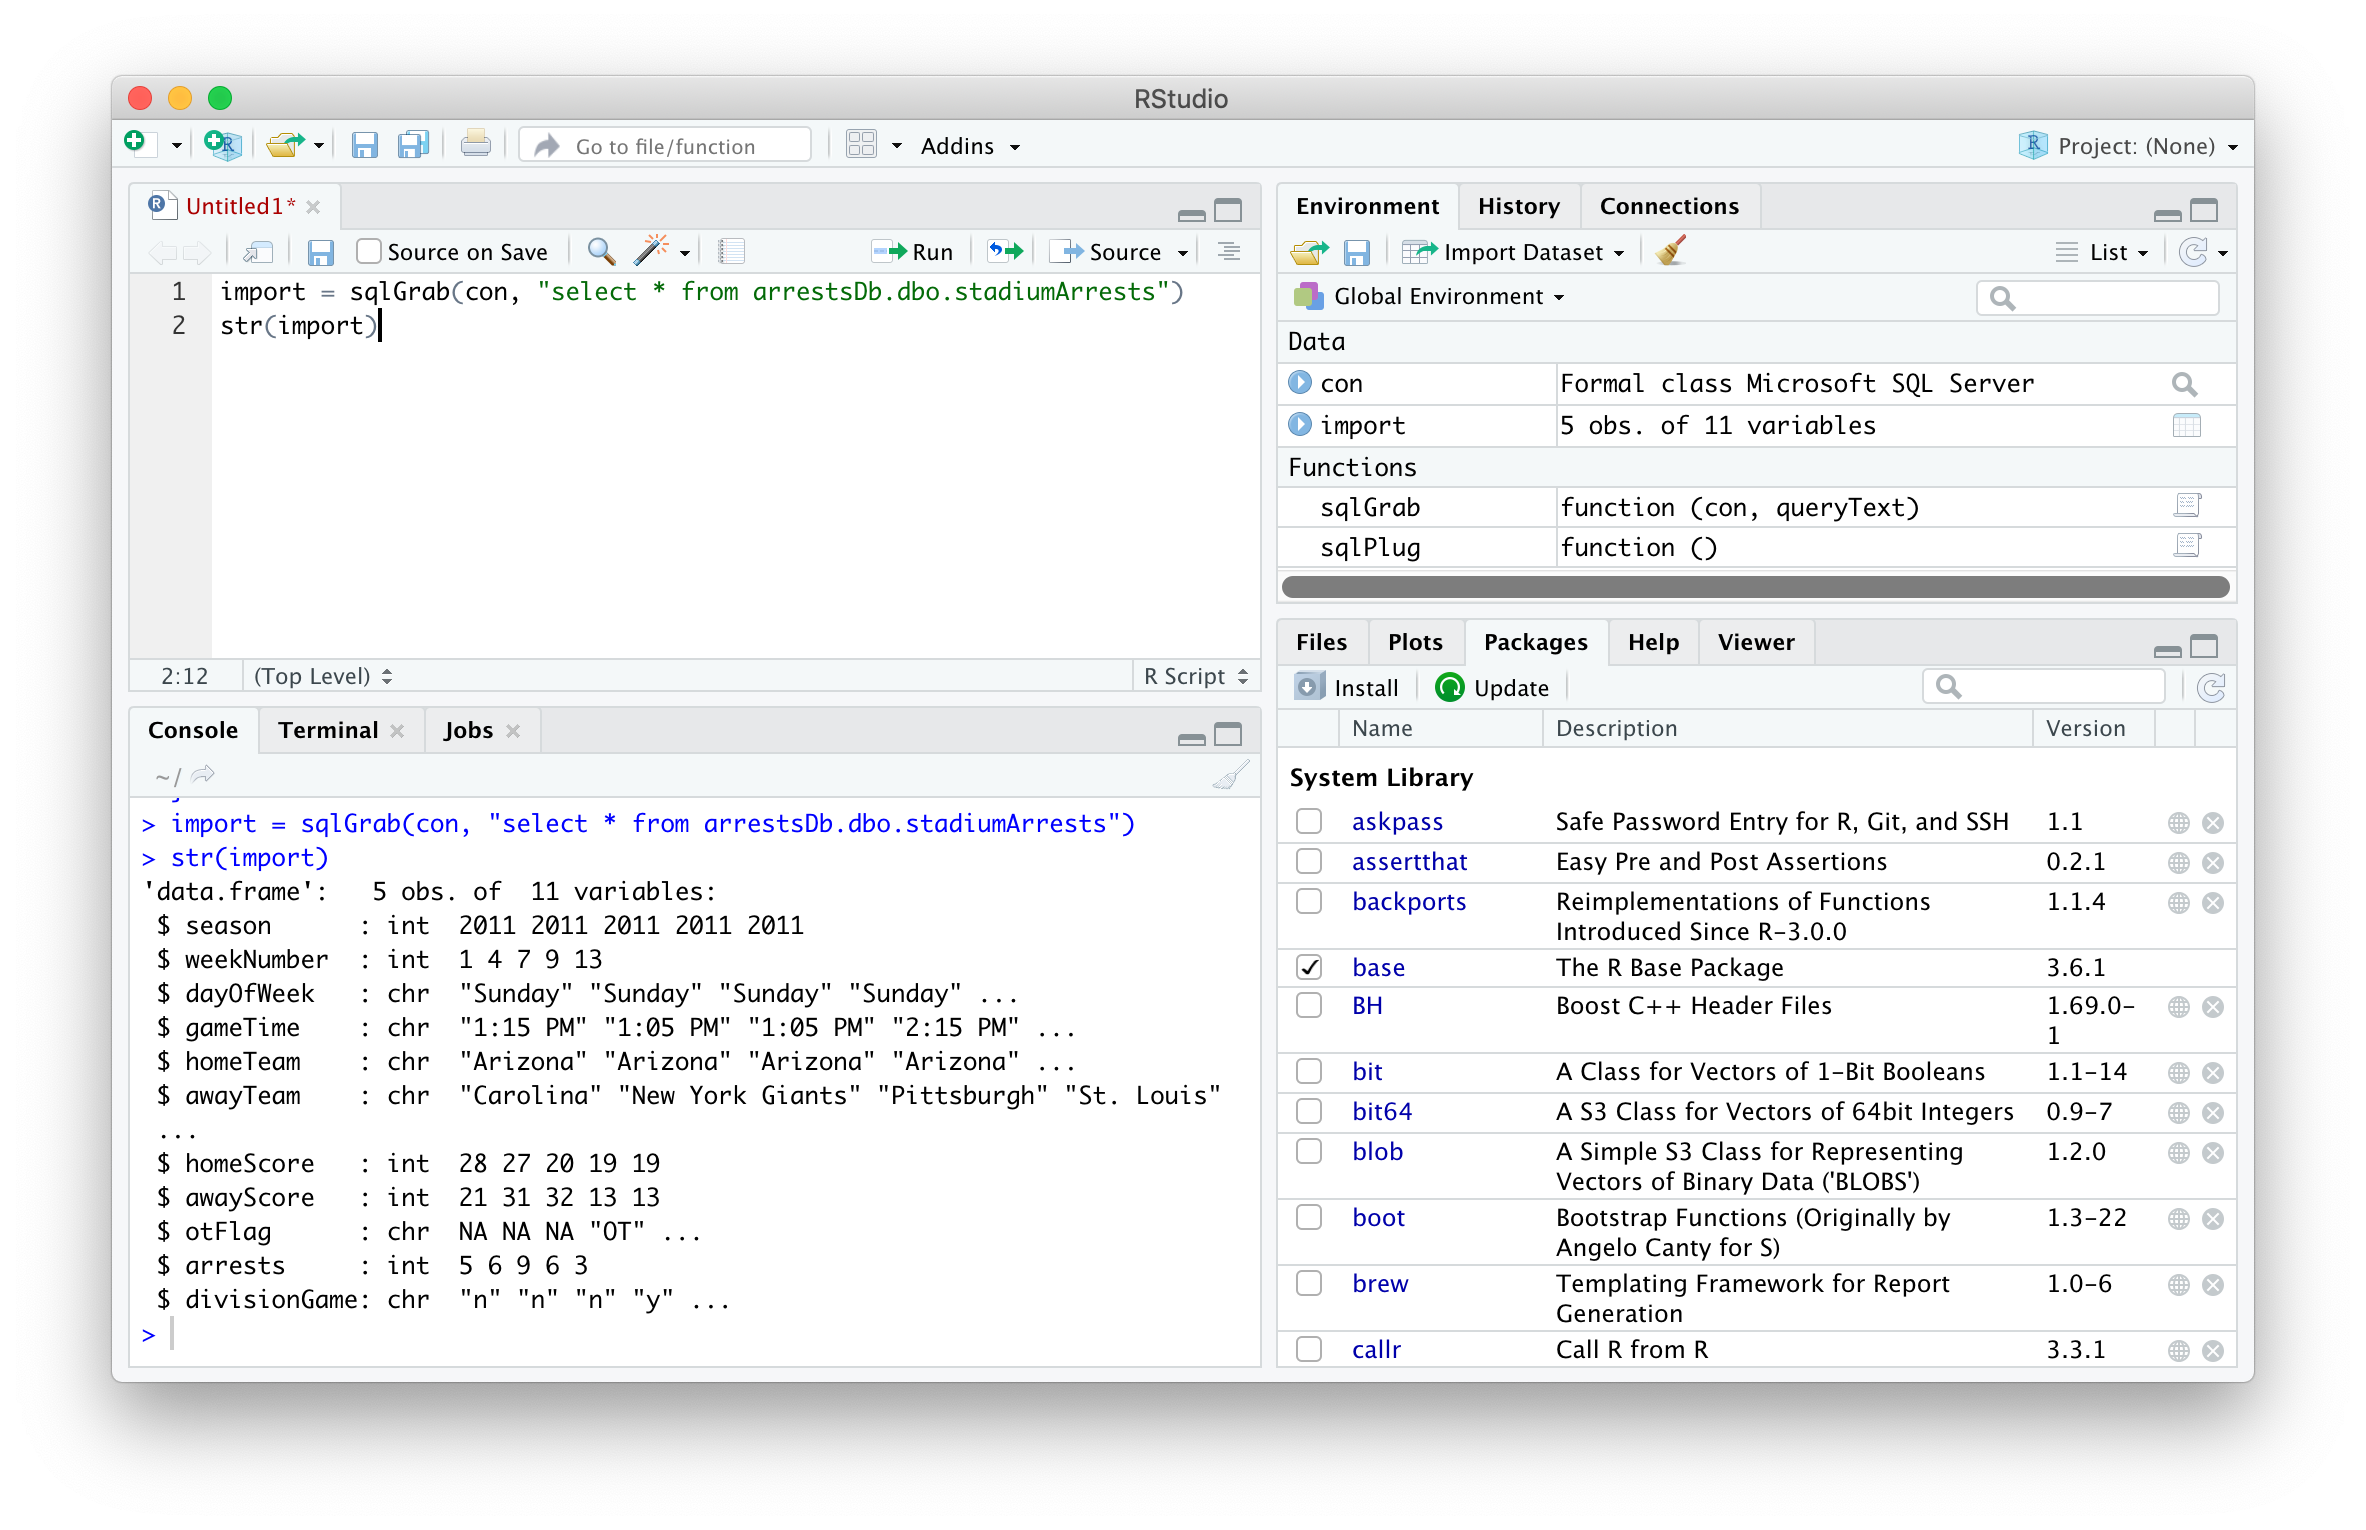Click the find/replace magnifier in the editor toolbar
This screenshot has width=2366, height=1530.
click(601, 251)
